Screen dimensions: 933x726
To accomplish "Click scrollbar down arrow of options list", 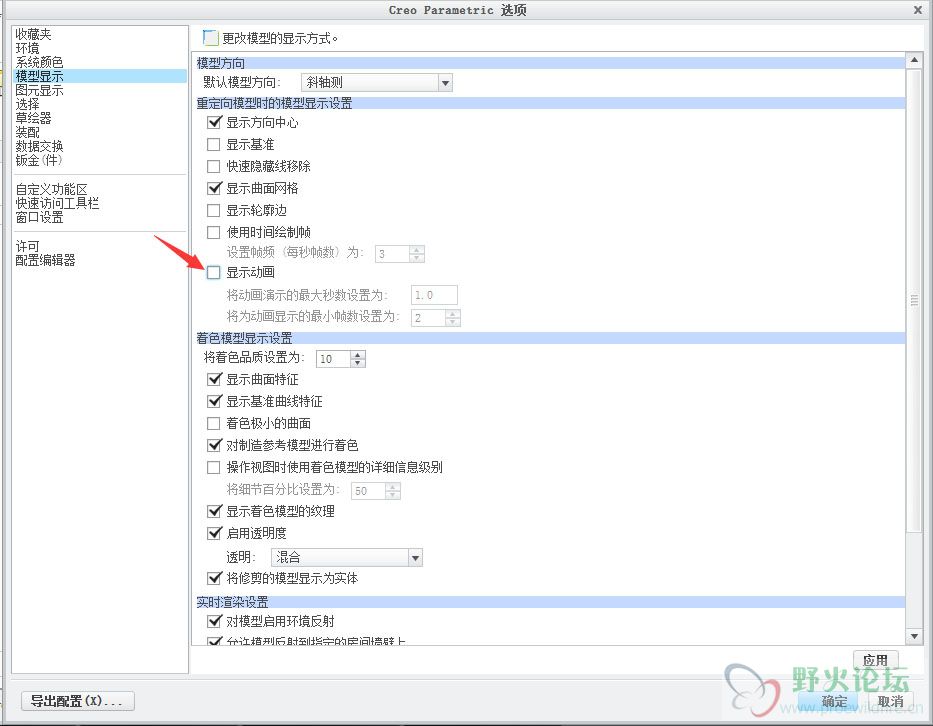I will [x=914, y=637].
